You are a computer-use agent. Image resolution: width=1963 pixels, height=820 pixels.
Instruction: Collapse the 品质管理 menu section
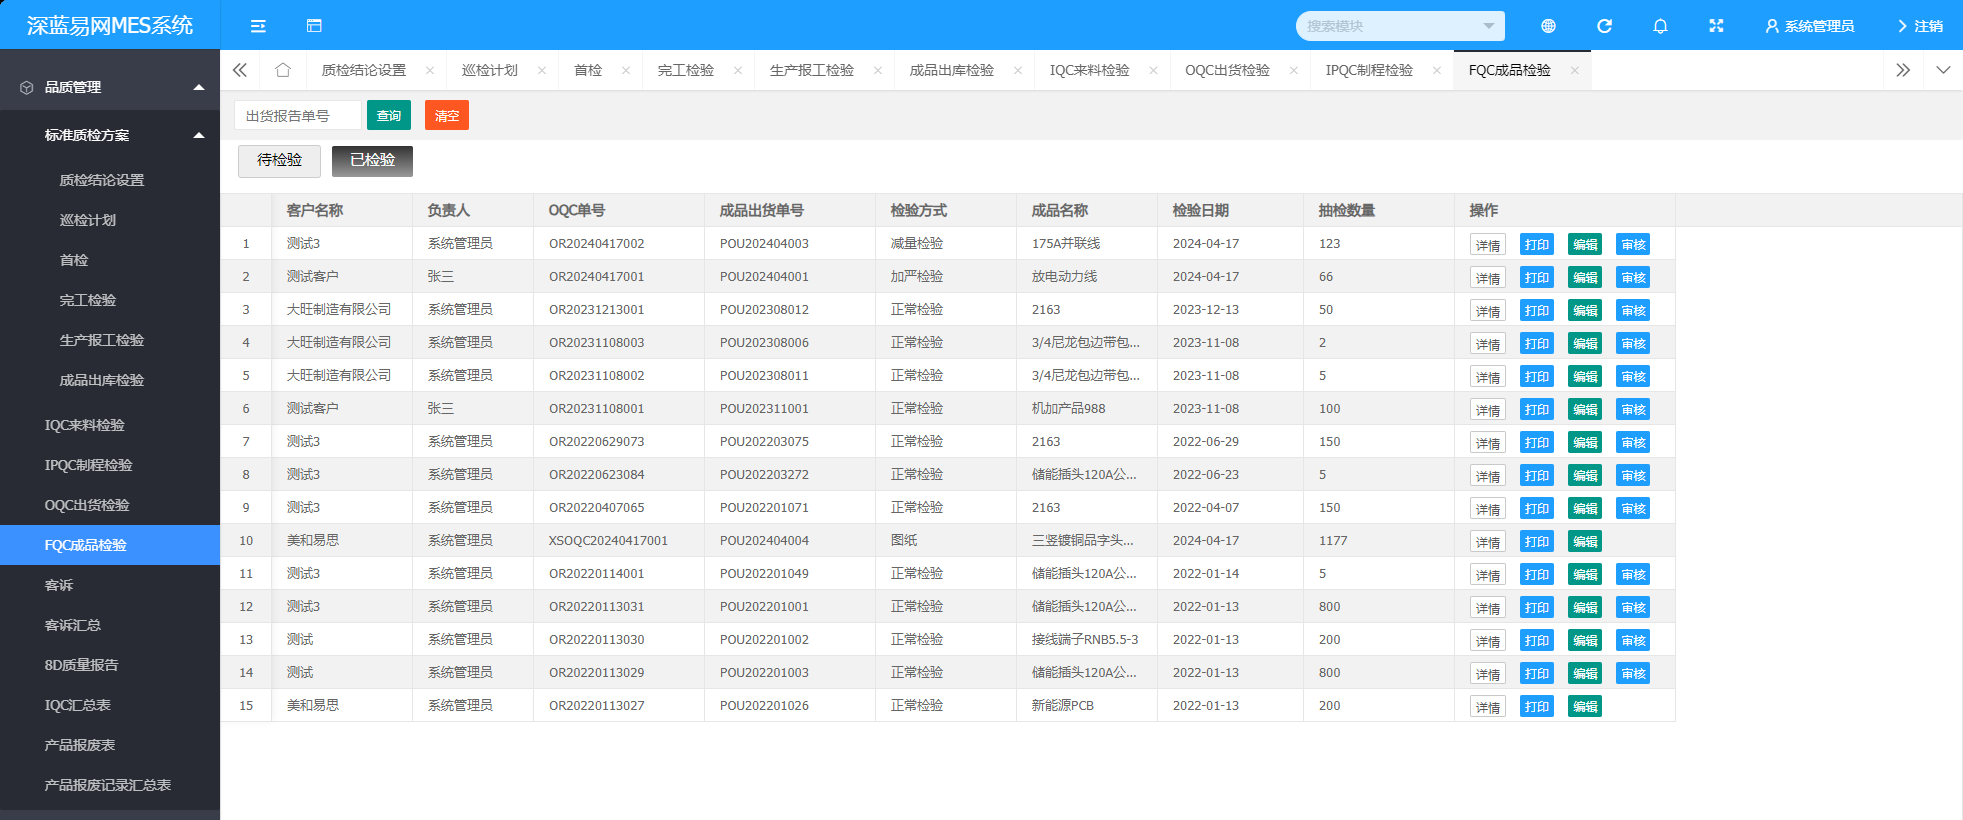click(x=110, y=87)
